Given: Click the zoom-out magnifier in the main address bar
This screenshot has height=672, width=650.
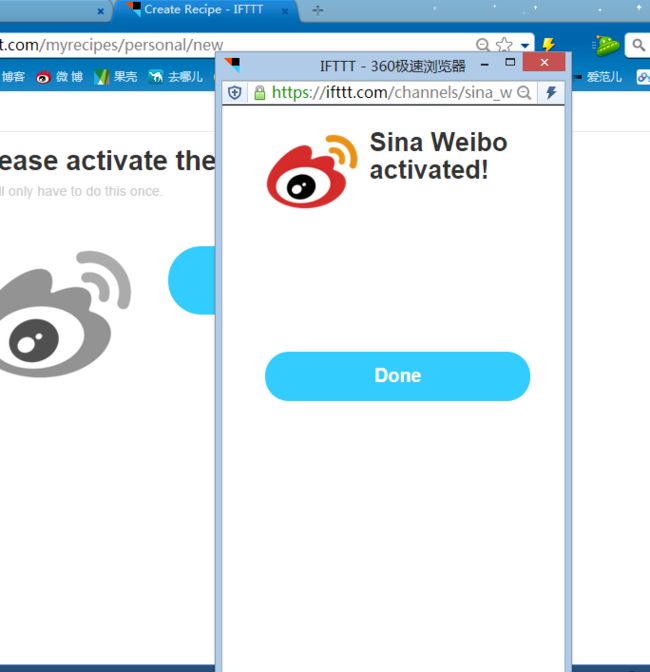Looking at the screenshot, I should [x=483, y=45].
